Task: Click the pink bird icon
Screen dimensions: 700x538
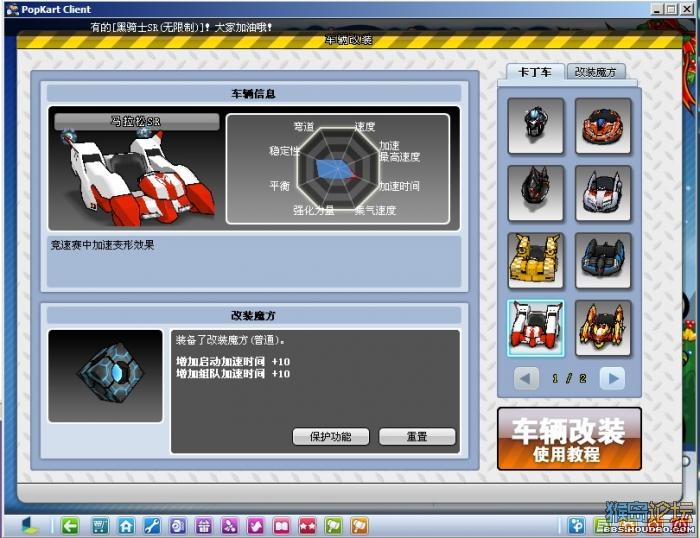Action: tap(255, 526)
